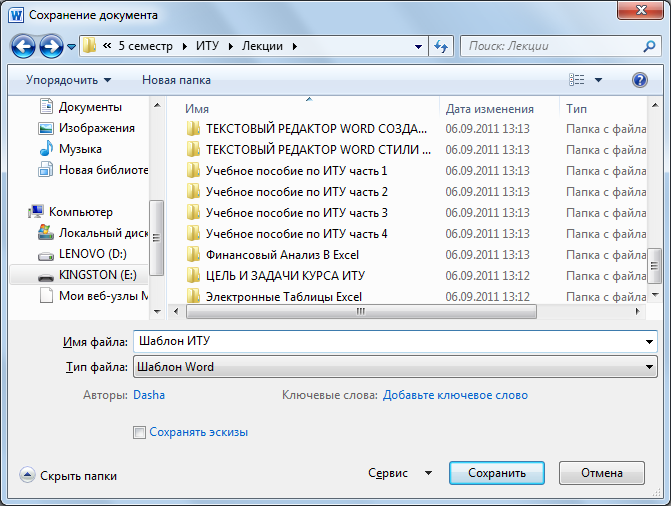Click folder icon of ТЕКСТОВЫЙ РЕДАКТОР WORD СТИЛИ
This screenshot has height=506, width=671.
point(193,149)
